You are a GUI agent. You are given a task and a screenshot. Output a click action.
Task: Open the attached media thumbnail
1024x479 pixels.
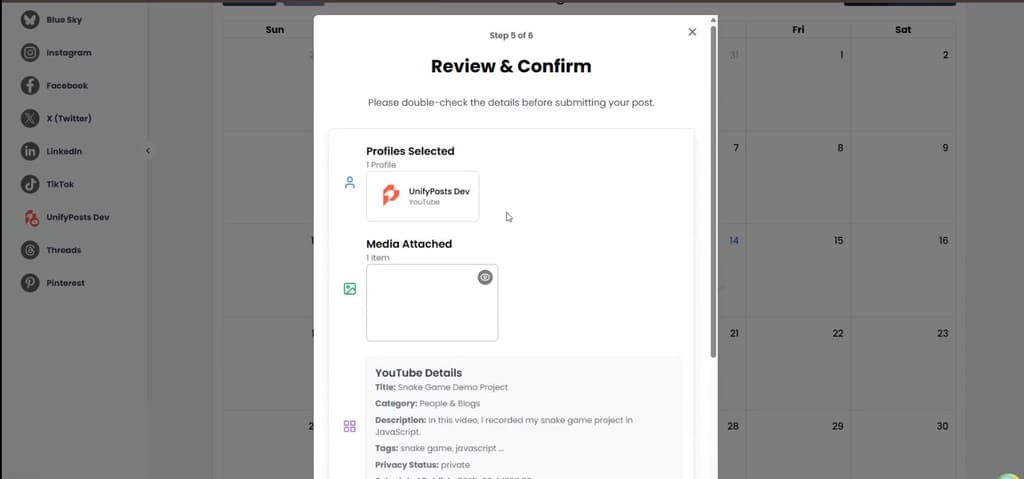(x=432, y=303)
